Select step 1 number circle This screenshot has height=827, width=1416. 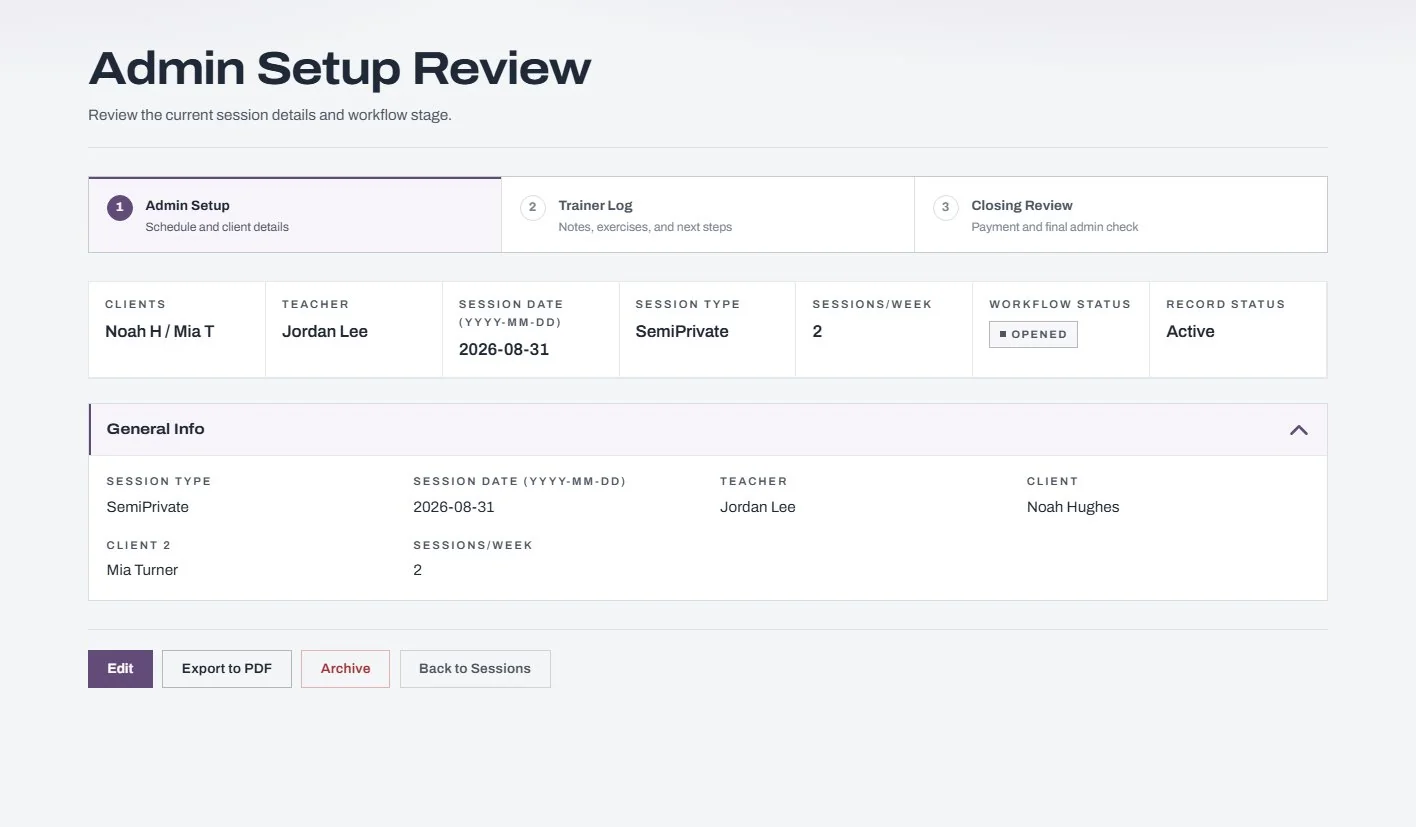point(120,208)
